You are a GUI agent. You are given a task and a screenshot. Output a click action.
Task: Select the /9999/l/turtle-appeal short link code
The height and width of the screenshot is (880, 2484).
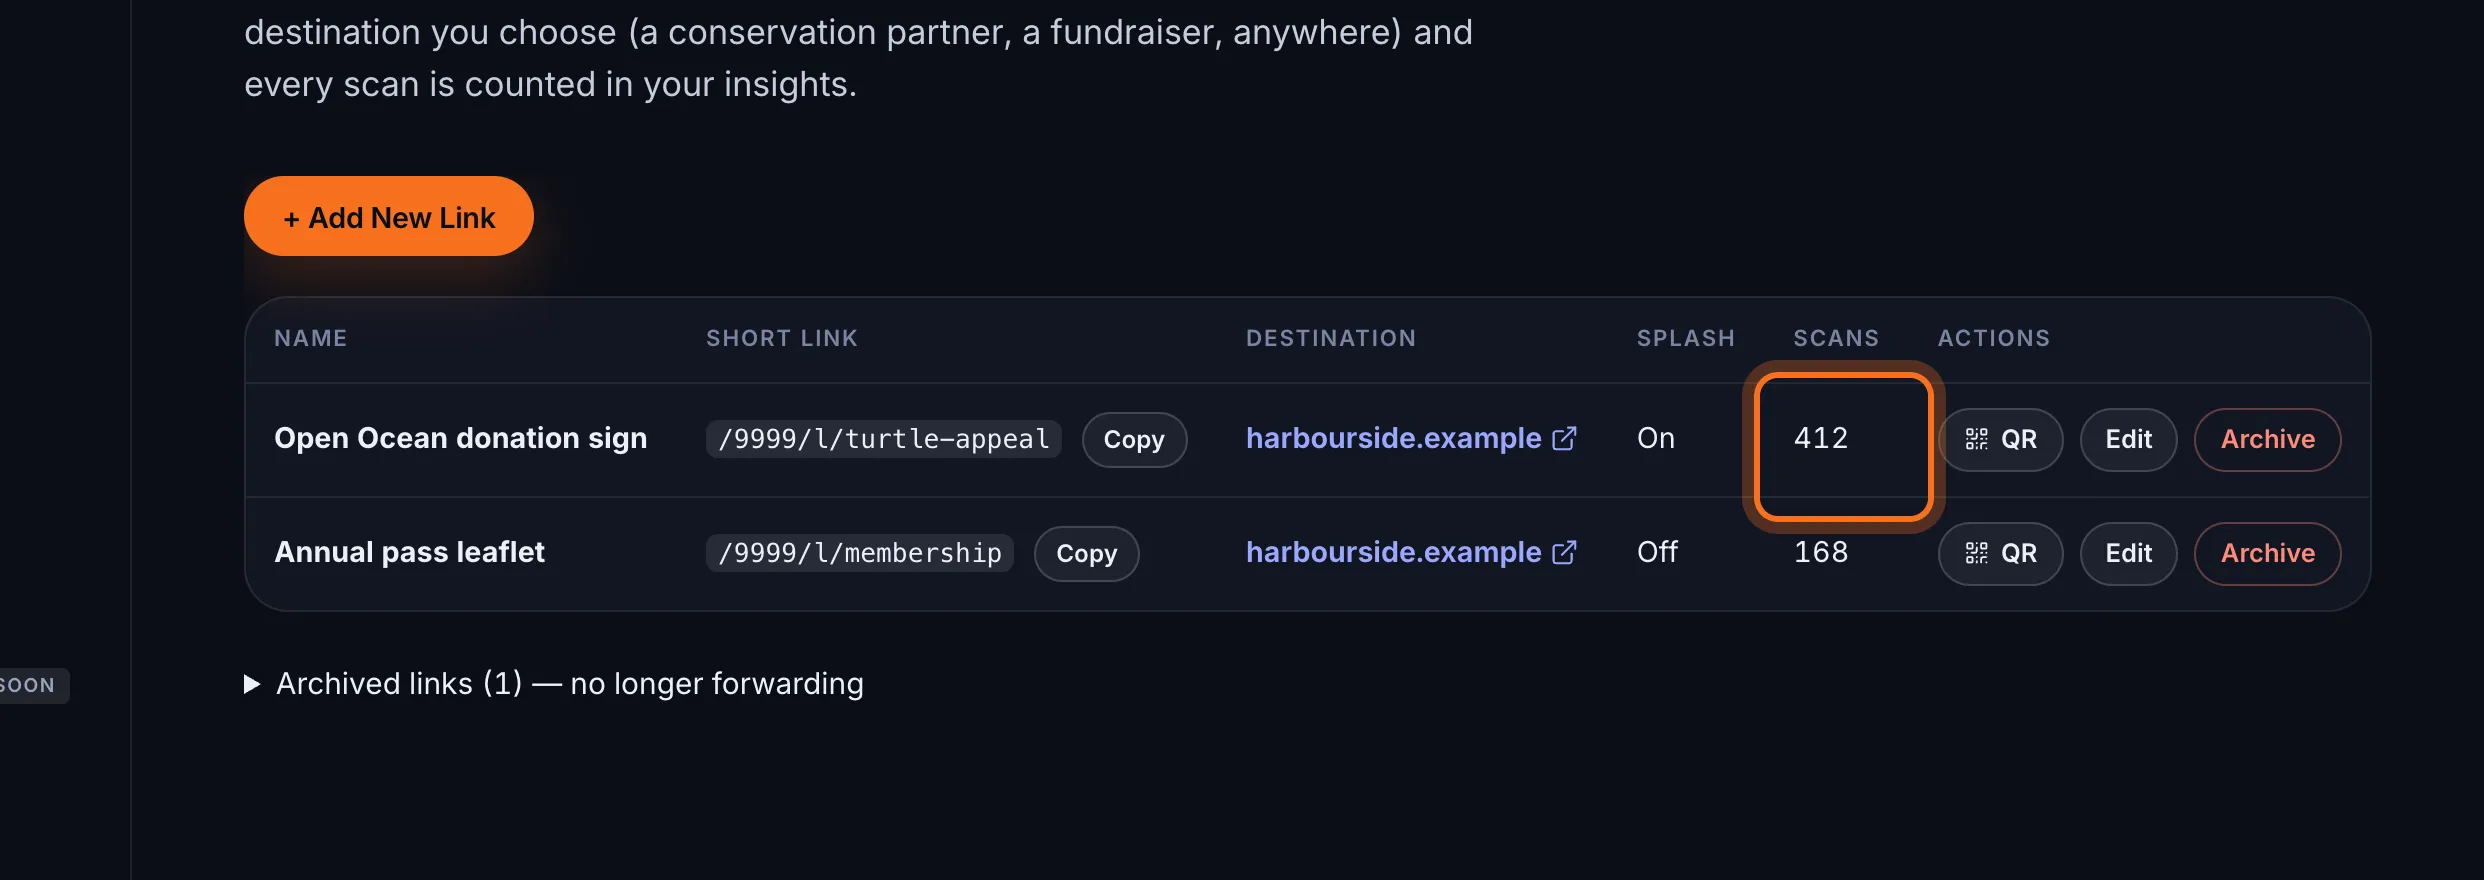point(883,439)
